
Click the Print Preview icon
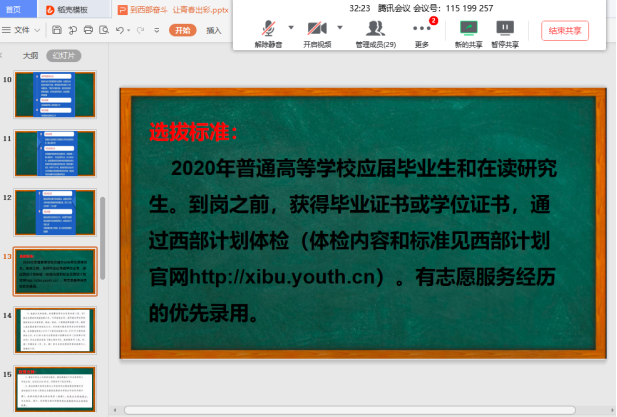point(103,31)
